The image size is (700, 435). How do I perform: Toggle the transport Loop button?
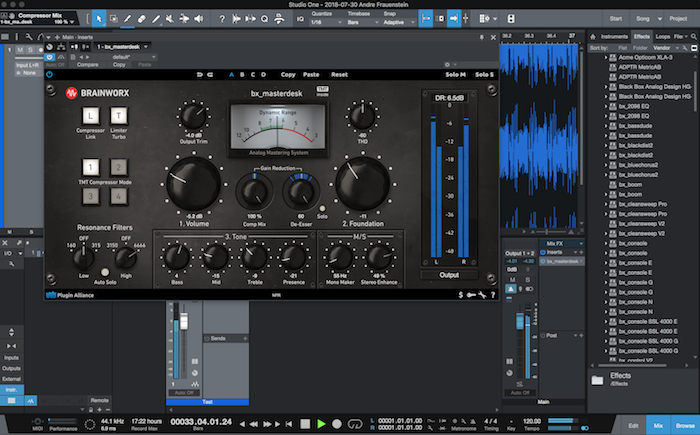pos(355,424)
